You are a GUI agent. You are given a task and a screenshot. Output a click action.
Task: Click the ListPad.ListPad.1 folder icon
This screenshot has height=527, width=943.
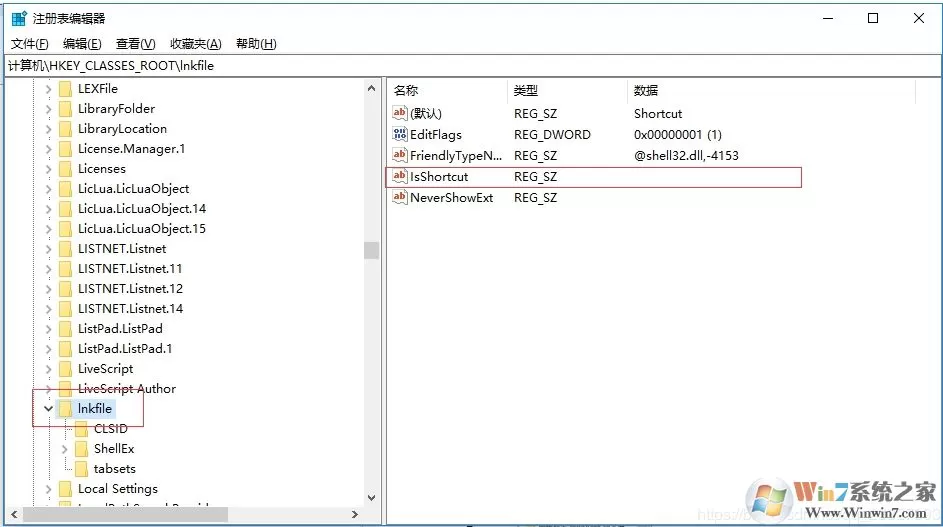(x=66, y=349)
